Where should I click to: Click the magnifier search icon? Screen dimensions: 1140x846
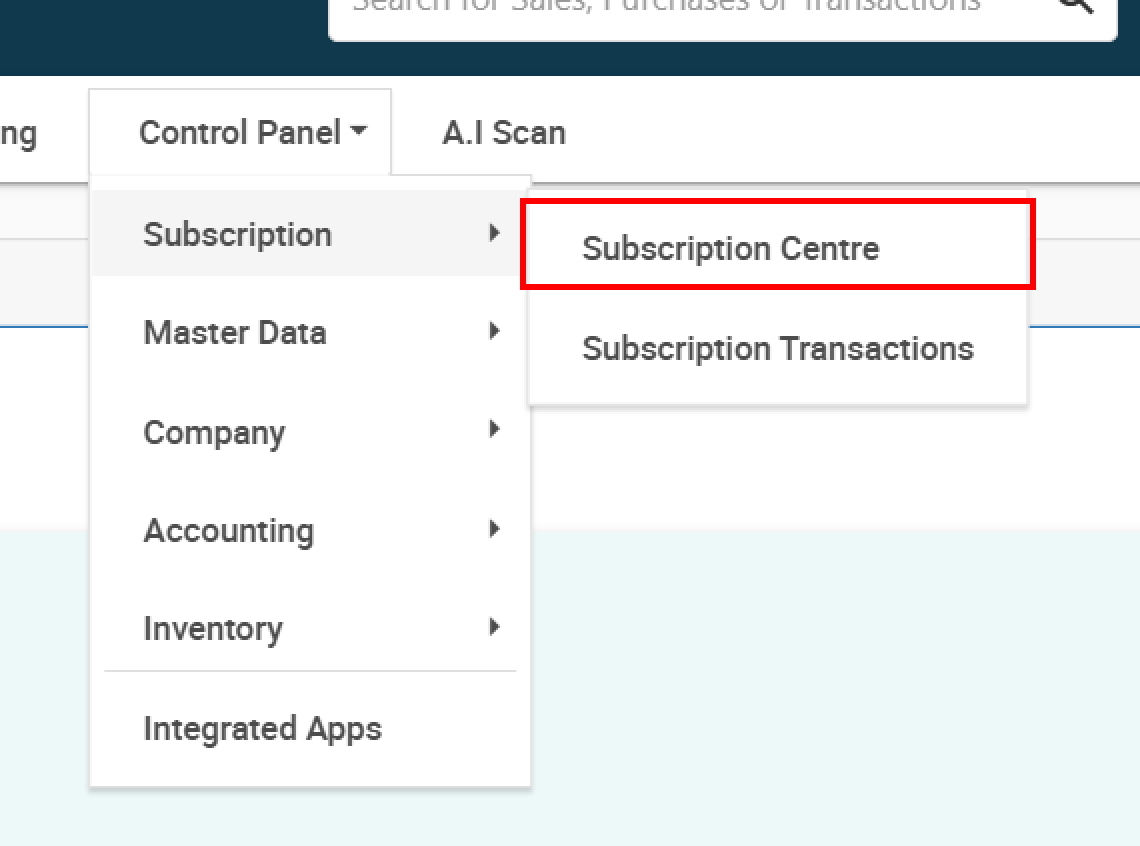tap(1077, 6)
